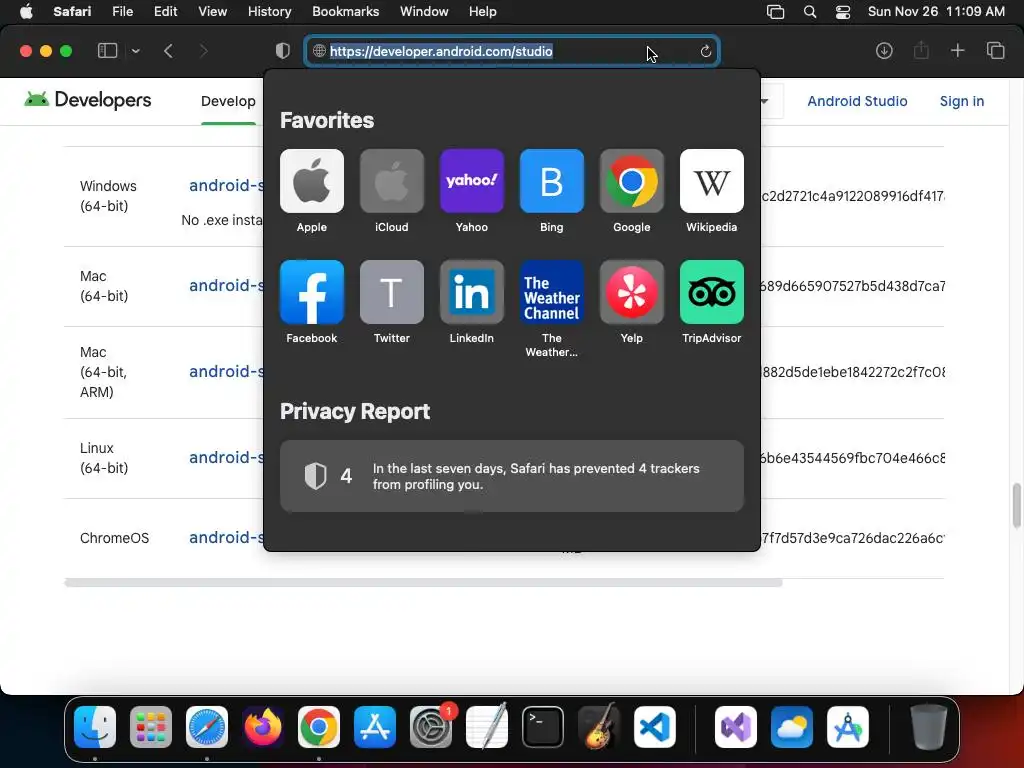This screenshot has width=1024, height=768.
Task: Select the Develop tab on Developers site
Action: [x=228, y=101]
